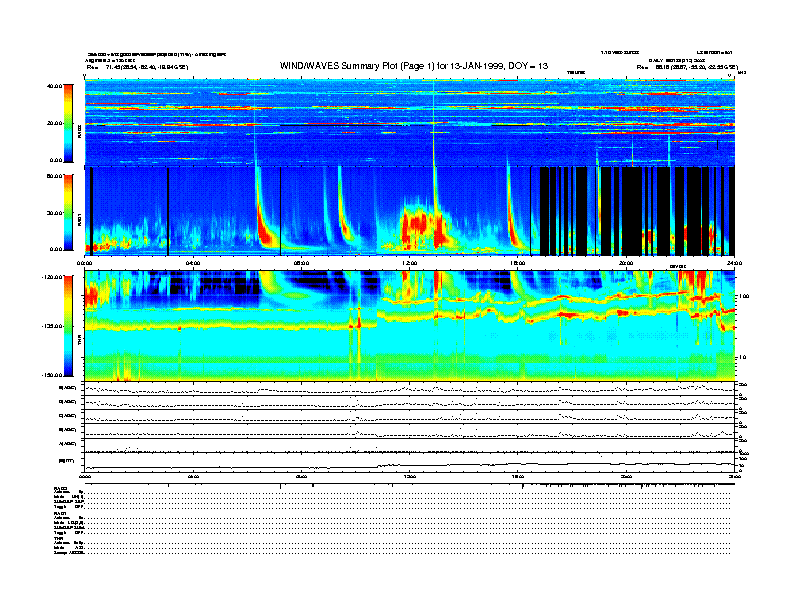Viewport: 792px width, 612px height.
Task: Click the DOY = 13 text in title
Action: pyautogui.click(x=528, y=66)
